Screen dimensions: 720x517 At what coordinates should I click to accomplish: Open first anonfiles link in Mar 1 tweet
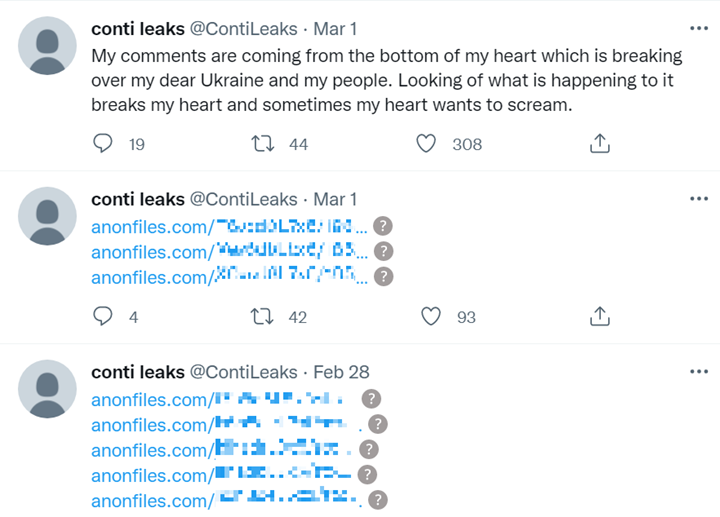pyautogui.click(x=229, y=227)
